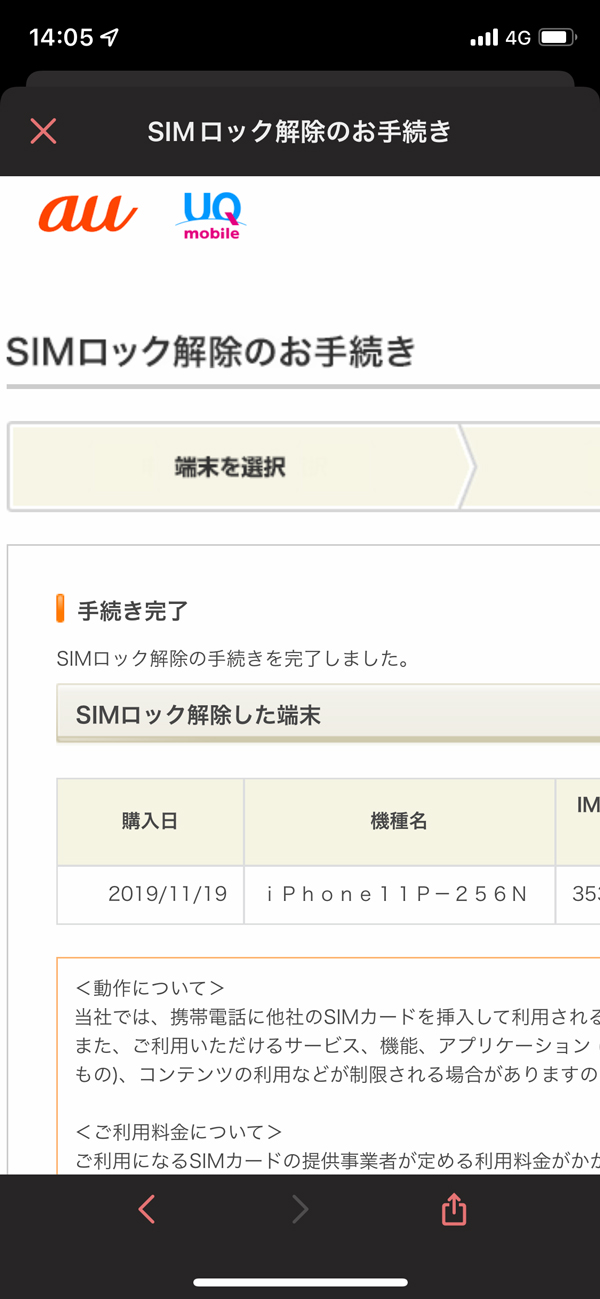Tap the battery indicator in status bar
The width and height of the screenshot is (600, 1299).
click(x=557, y=38)
